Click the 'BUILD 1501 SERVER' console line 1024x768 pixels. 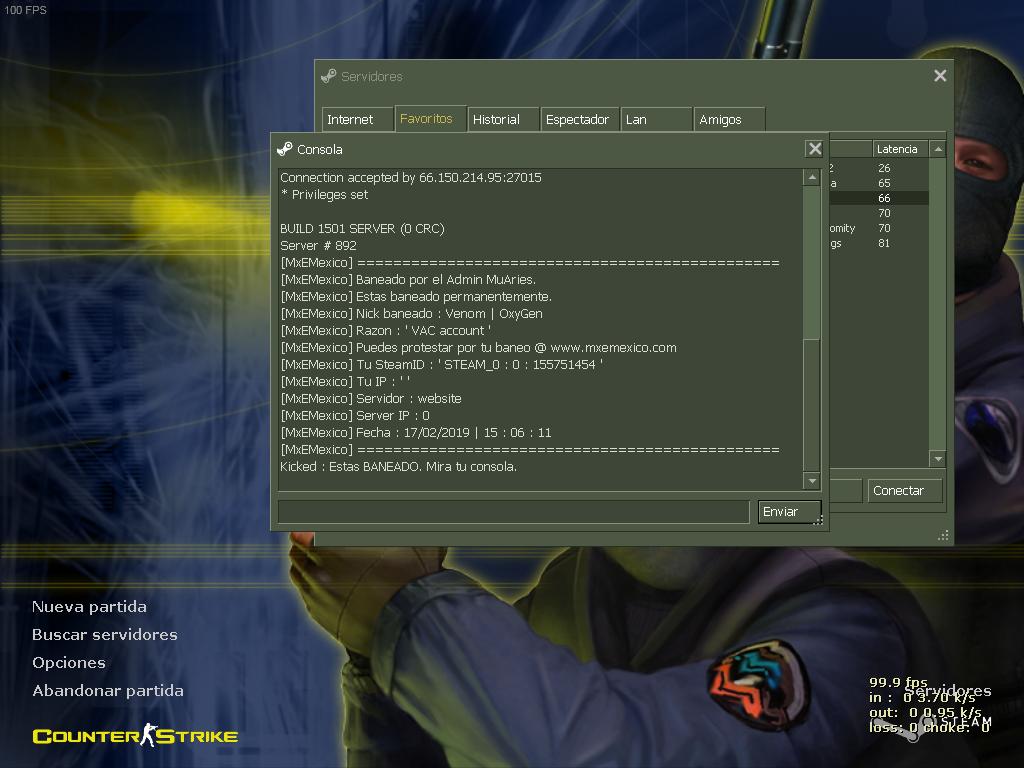pos(362,229)
